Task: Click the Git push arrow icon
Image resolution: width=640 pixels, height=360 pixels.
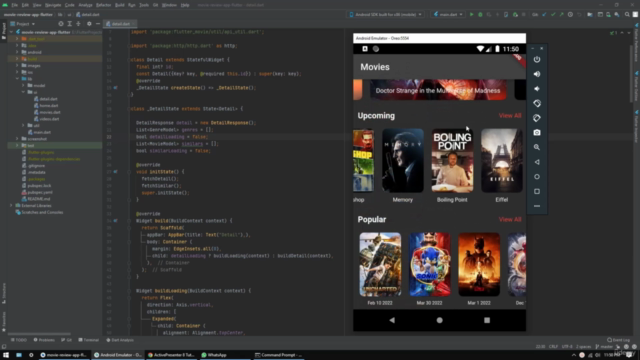Action: [562, 14]
